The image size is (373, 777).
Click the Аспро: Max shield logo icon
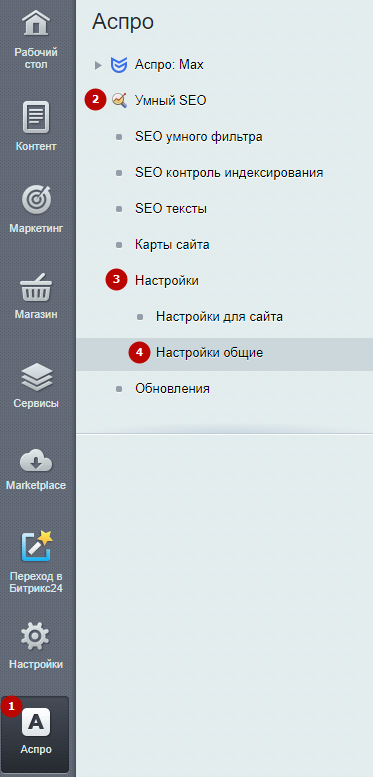(119, 65)
